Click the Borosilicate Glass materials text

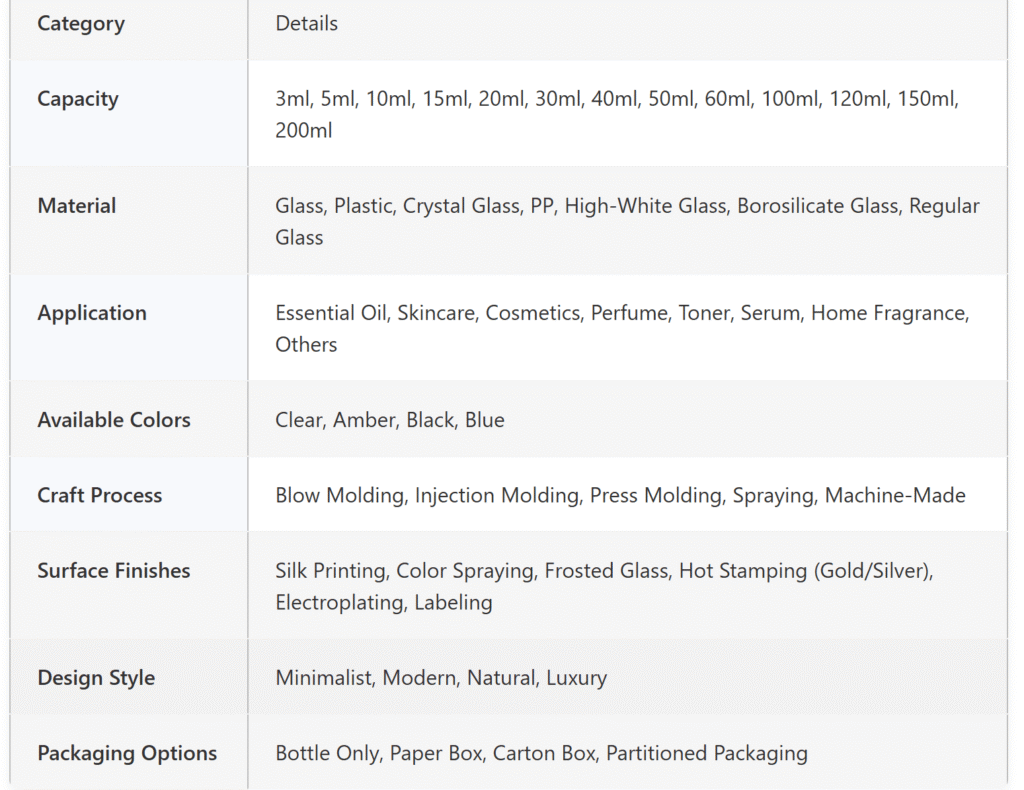coord(627,221)
